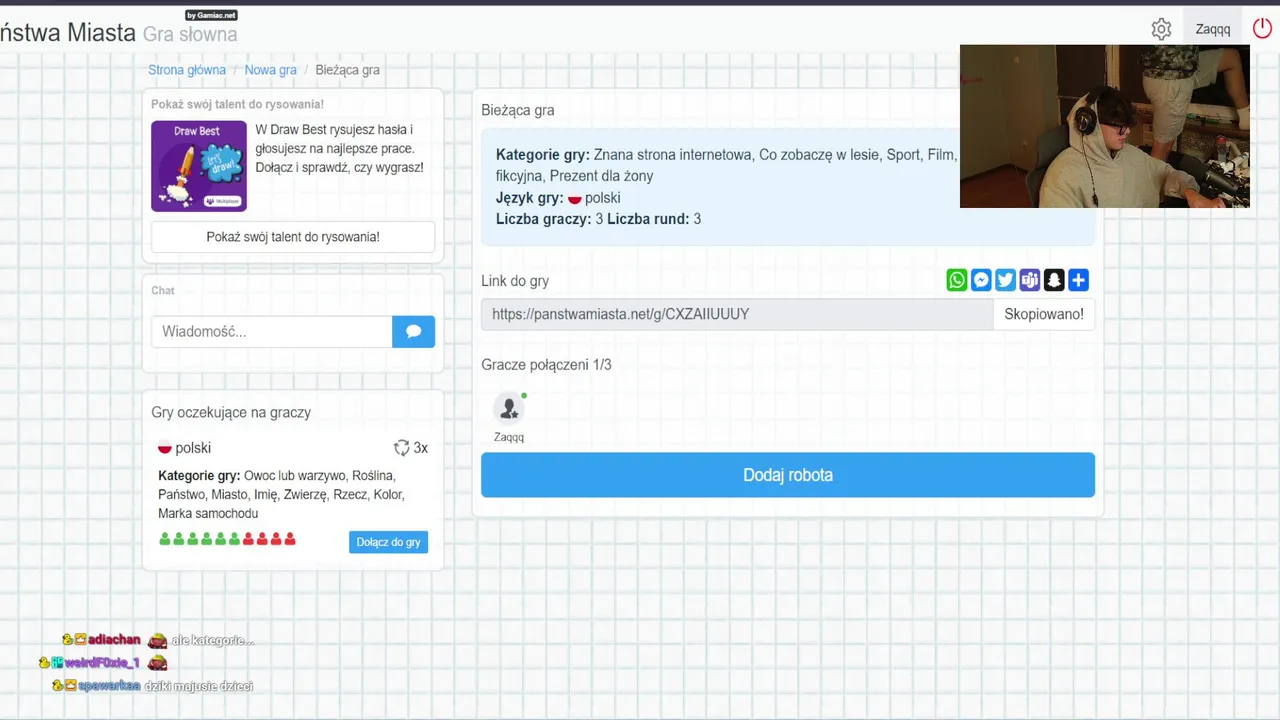Click the by Gamiac.net badge
This screenshot has width=1280, height=720.
[x=212, y=15]
